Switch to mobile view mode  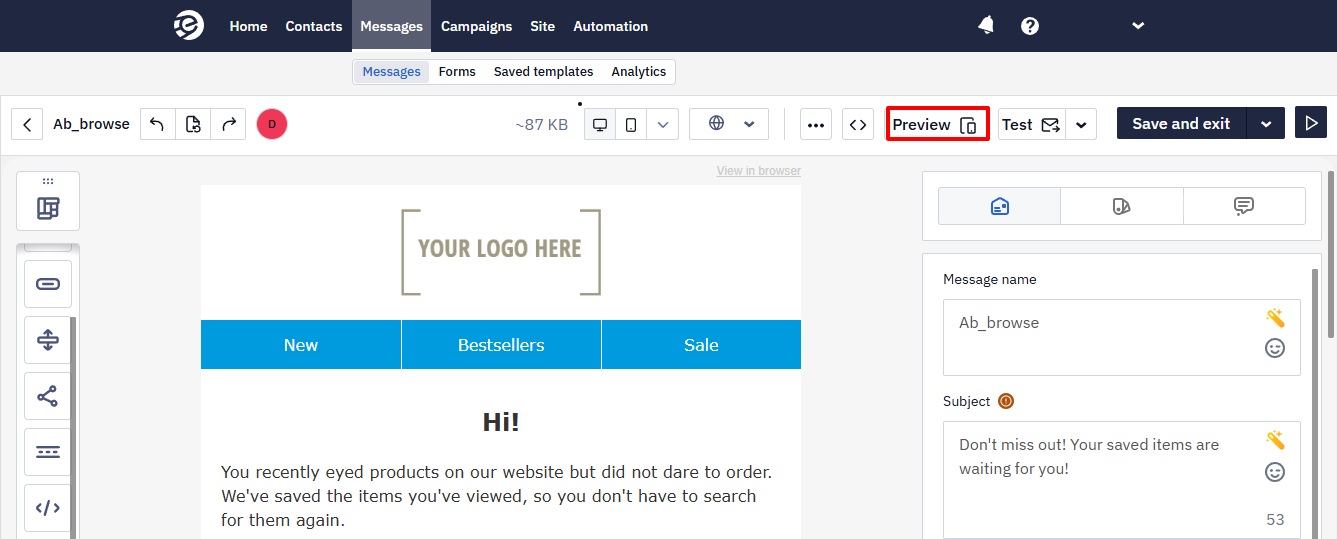[631, 124]
